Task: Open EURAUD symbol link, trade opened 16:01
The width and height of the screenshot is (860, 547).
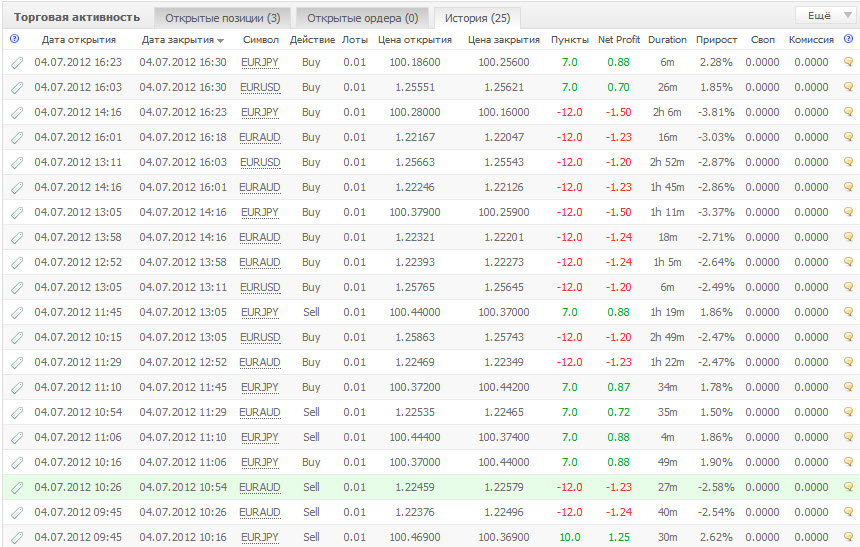Action: coord(260,138)
